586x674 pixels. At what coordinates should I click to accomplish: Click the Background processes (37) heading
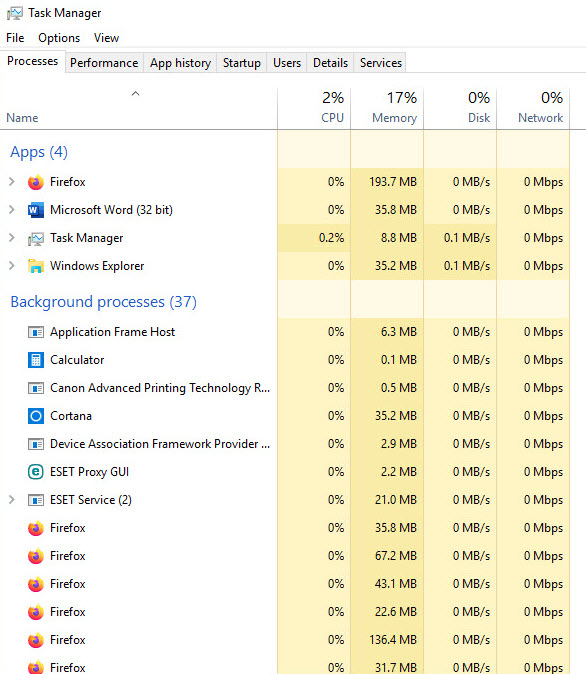point(104,302)
